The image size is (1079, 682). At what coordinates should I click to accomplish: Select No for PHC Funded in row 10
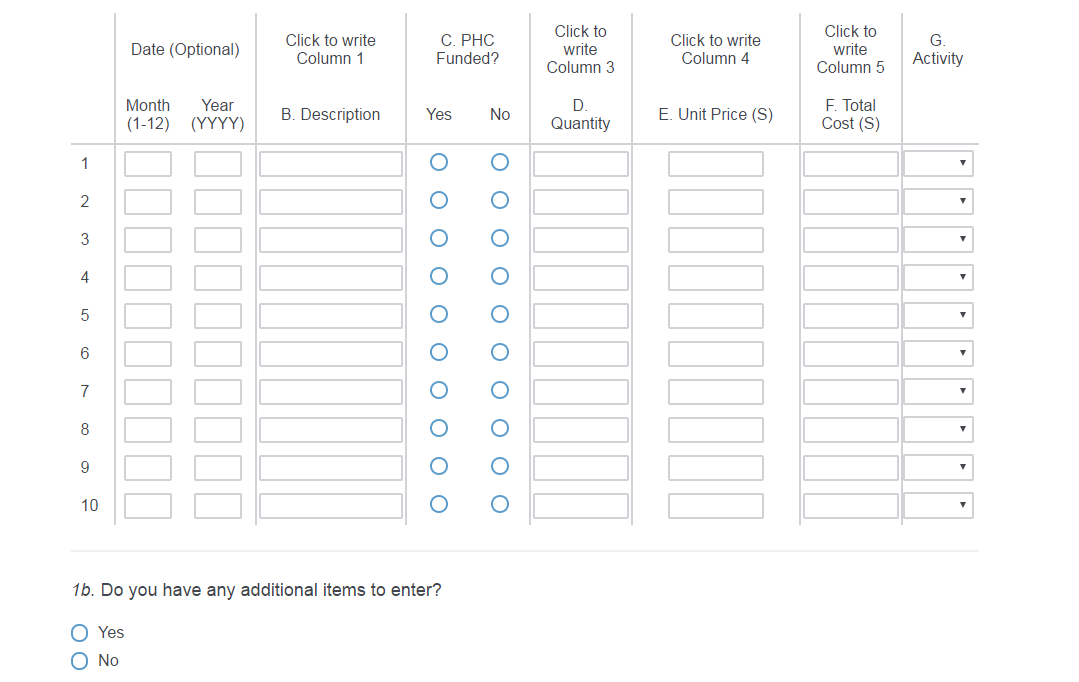coord(500,504)
